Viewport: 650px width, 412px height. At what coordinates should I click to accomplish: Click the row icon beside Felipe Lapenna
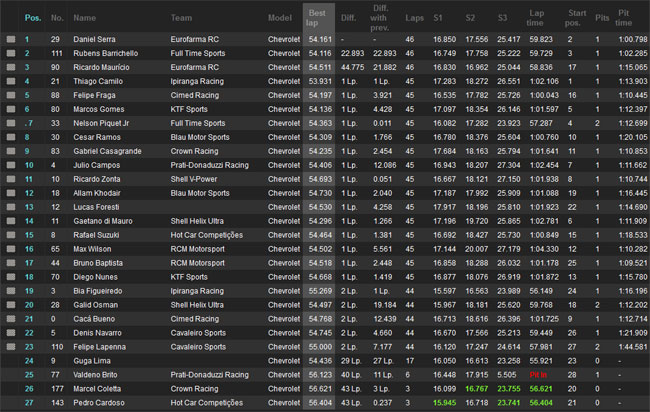[x=11, y=347]
